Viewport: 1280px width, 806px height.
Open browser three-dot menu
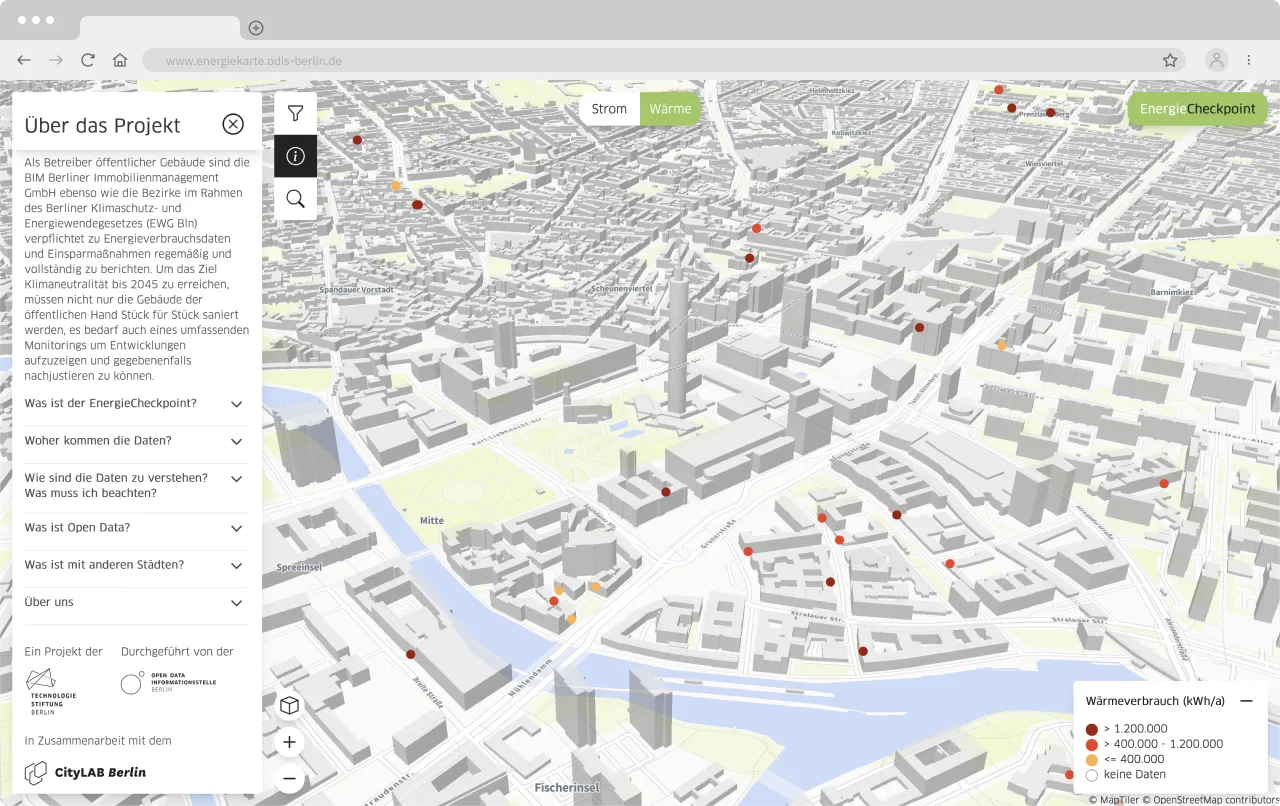pos(1249,60)
